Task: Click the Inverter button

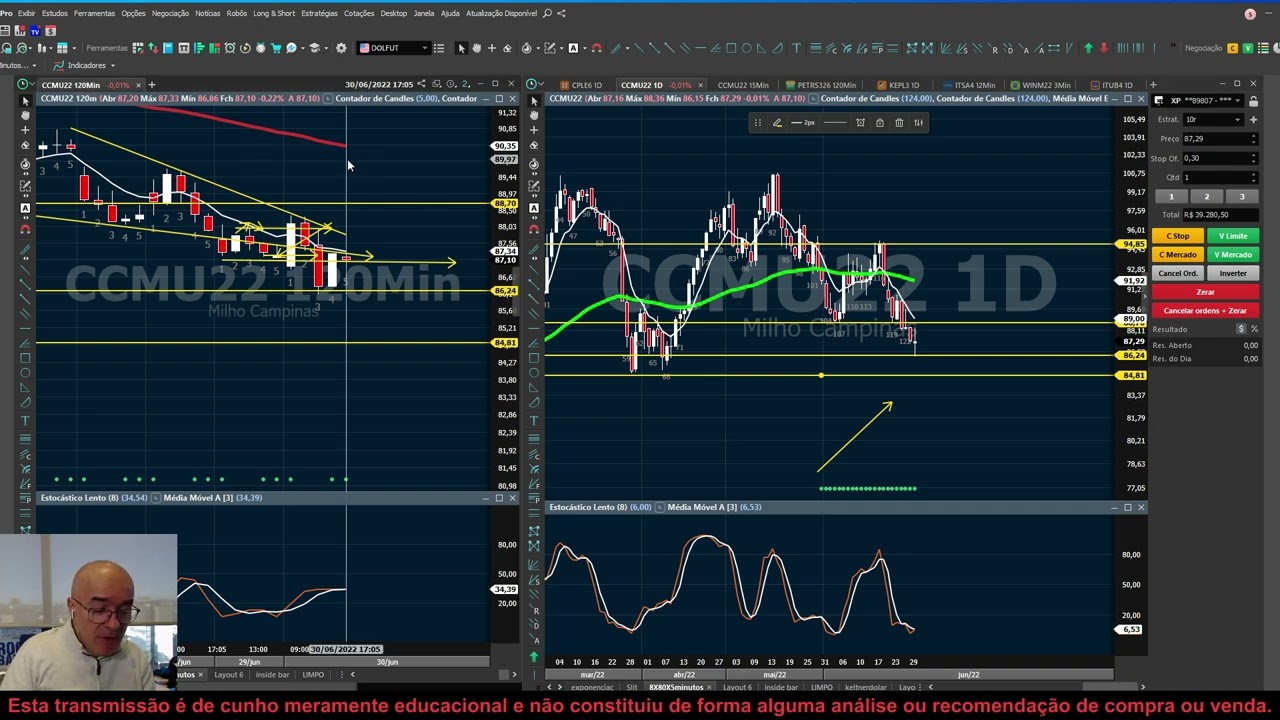Action: pyautogui.click(x=1233, y=273)
